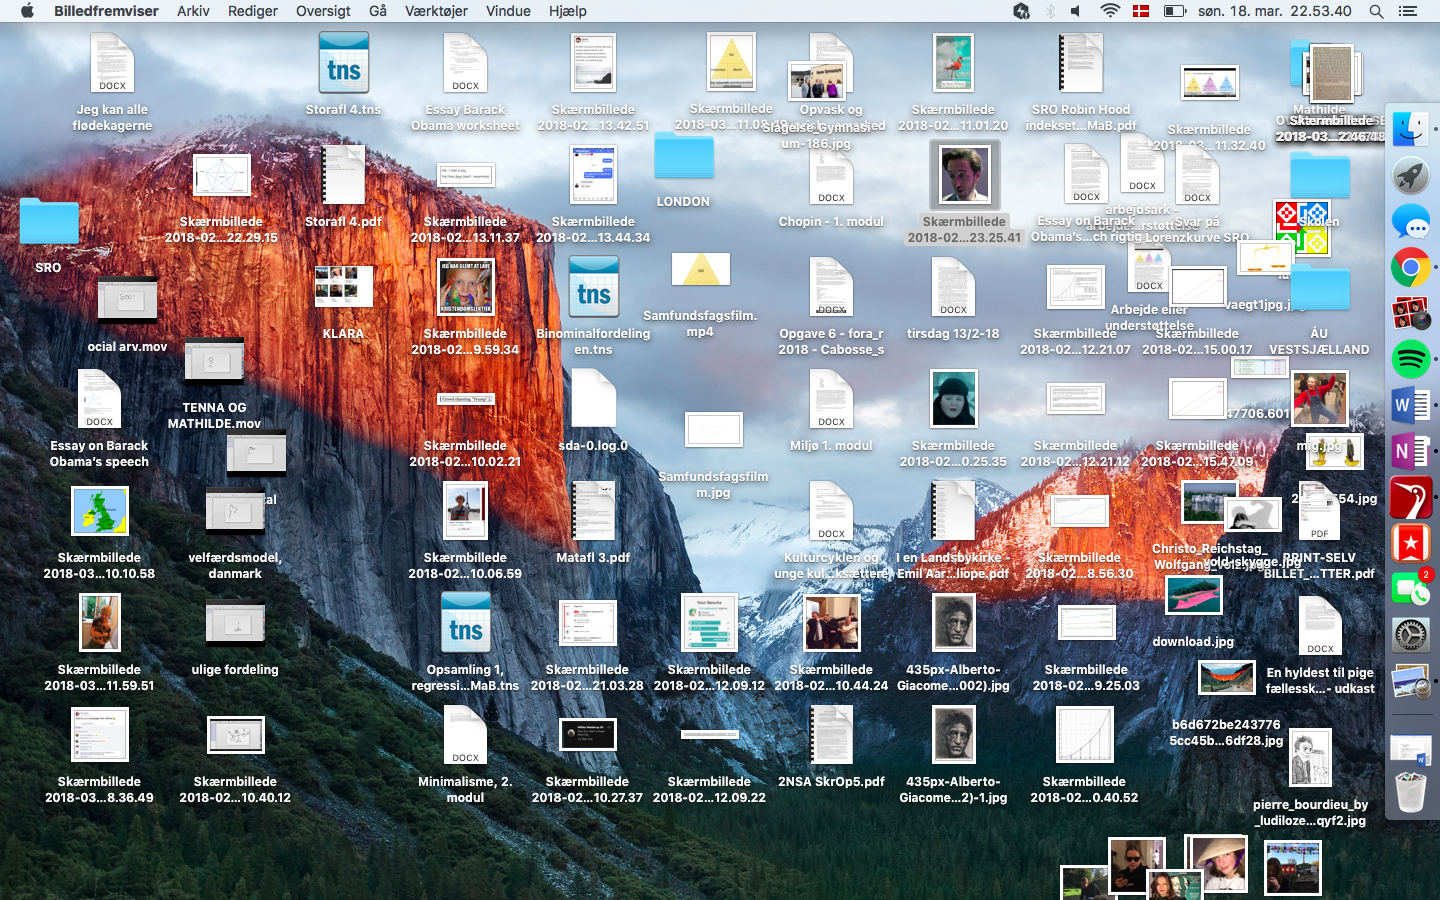1440x900 pixels.
Task: Click the Spotlight search magnifier
Action: pyautogui.click(x=1376, y=11)
